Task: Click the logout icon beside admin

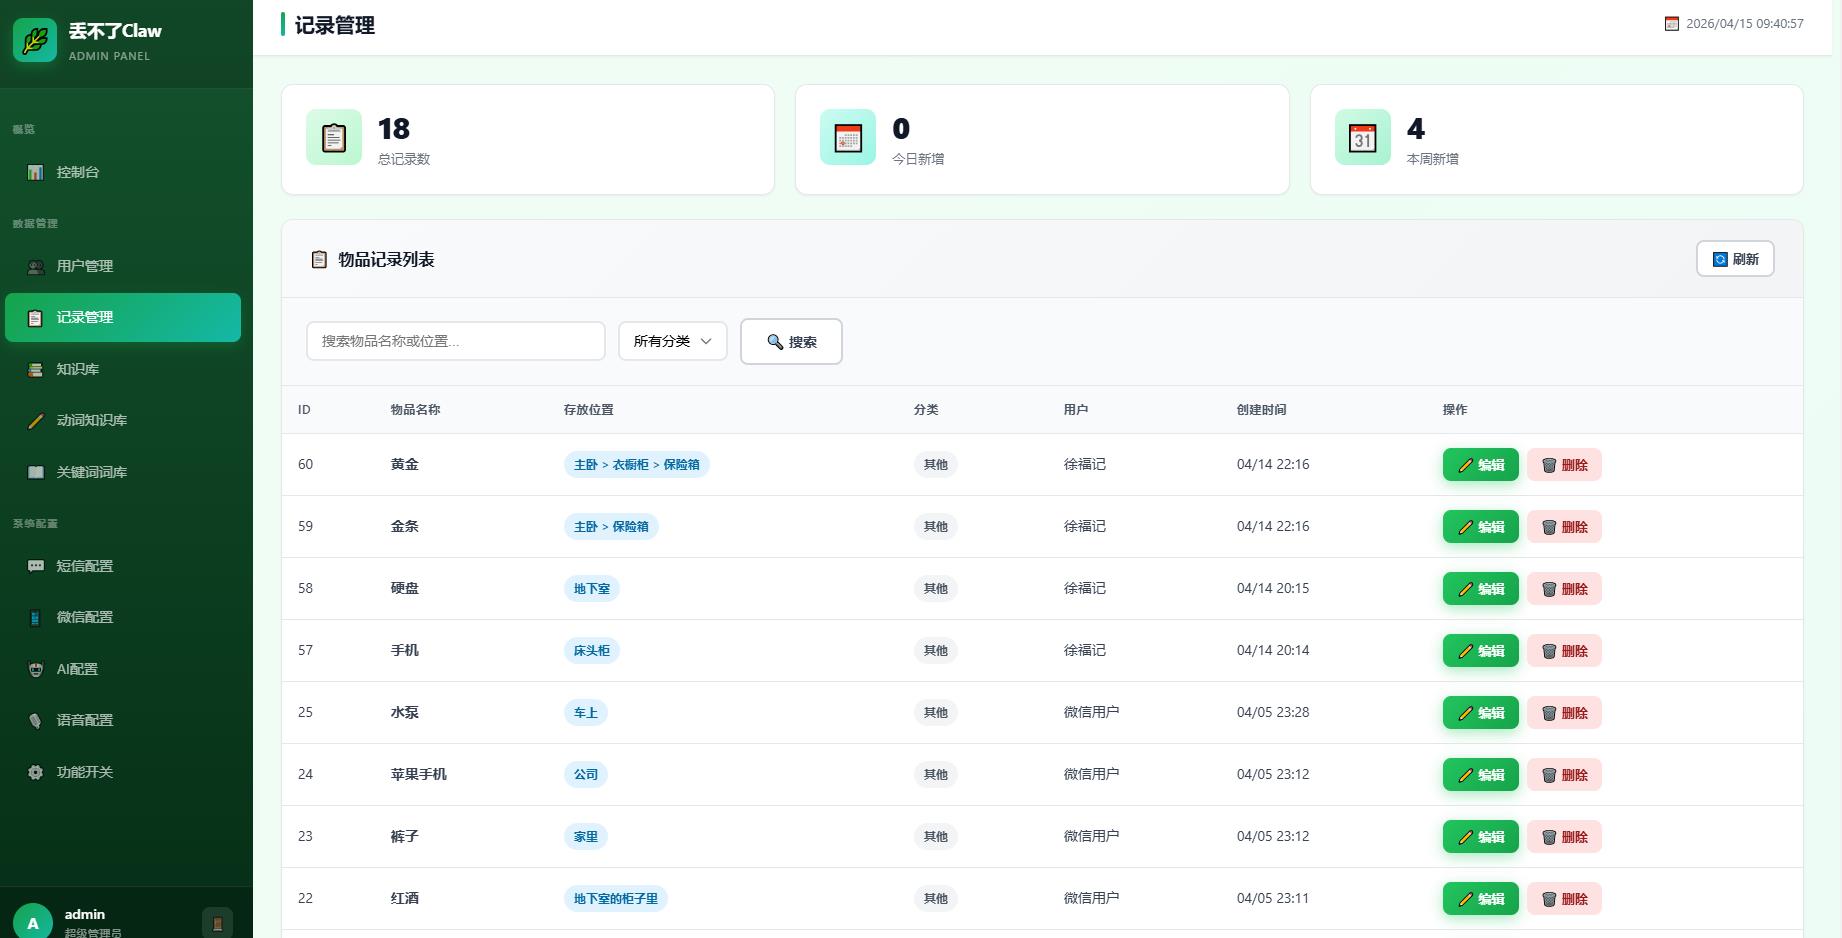Action: pos(217,923)
